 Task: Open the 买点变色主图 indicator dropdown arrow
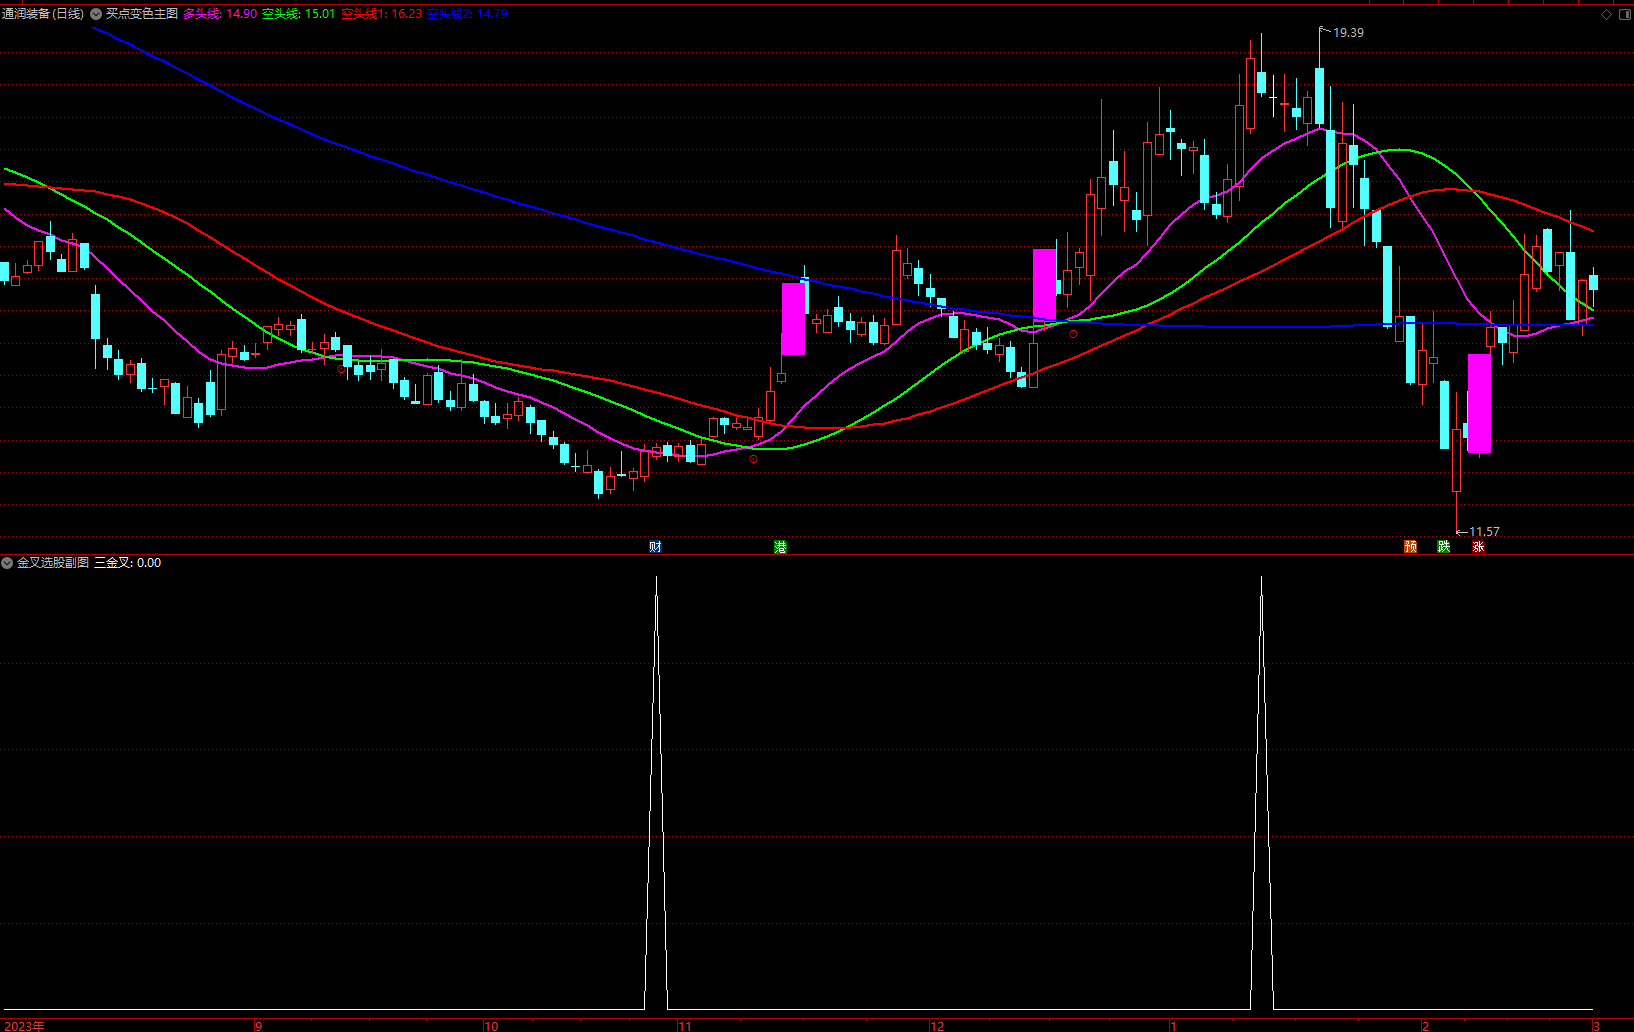(96, 14)
